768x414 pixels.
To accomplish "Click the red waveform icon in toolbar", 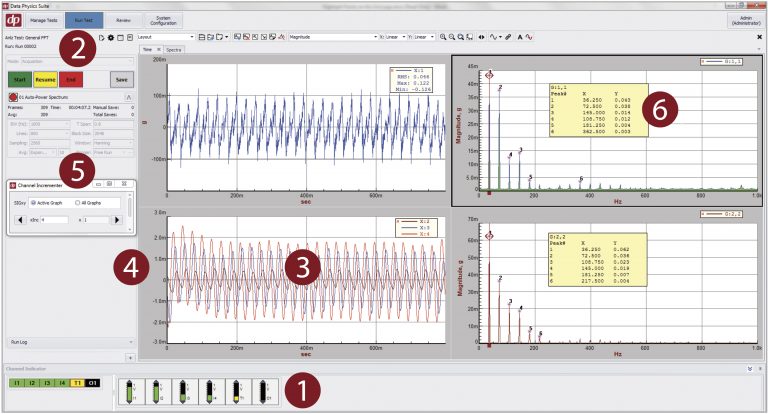I will [529, 37].
